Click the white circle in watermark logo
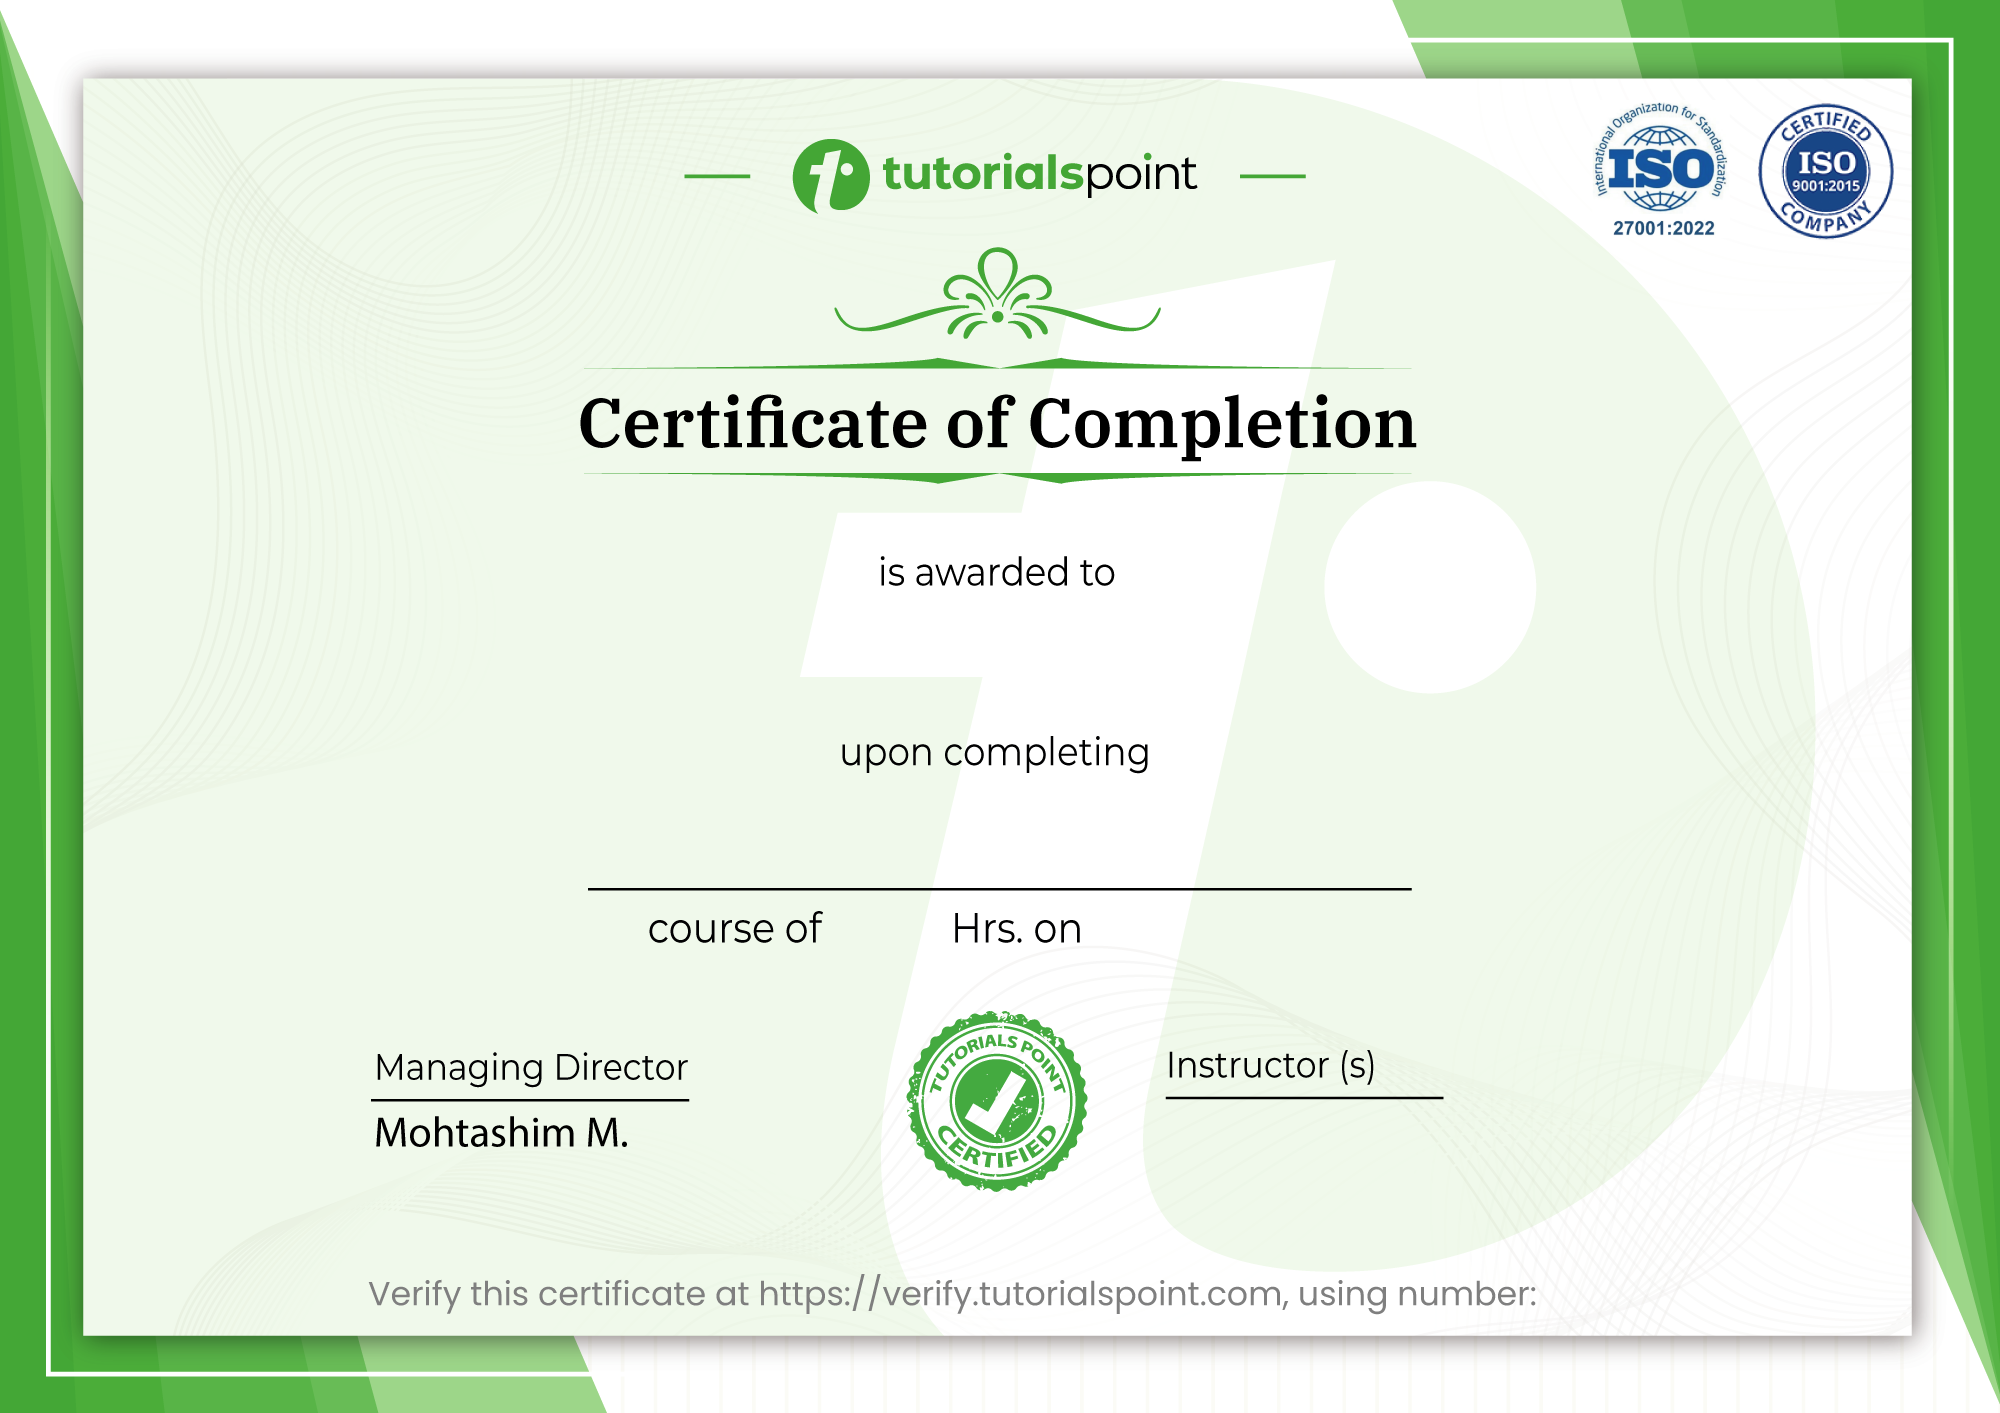The width and height of the screenshot is (2000, 1413). [x=1429, y=587]
